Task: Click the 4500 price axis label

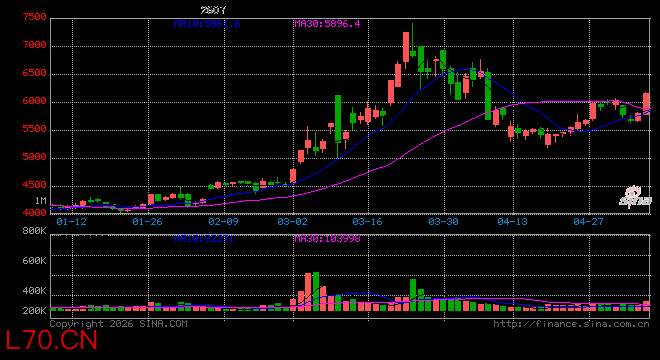Action: click(35, 185)
